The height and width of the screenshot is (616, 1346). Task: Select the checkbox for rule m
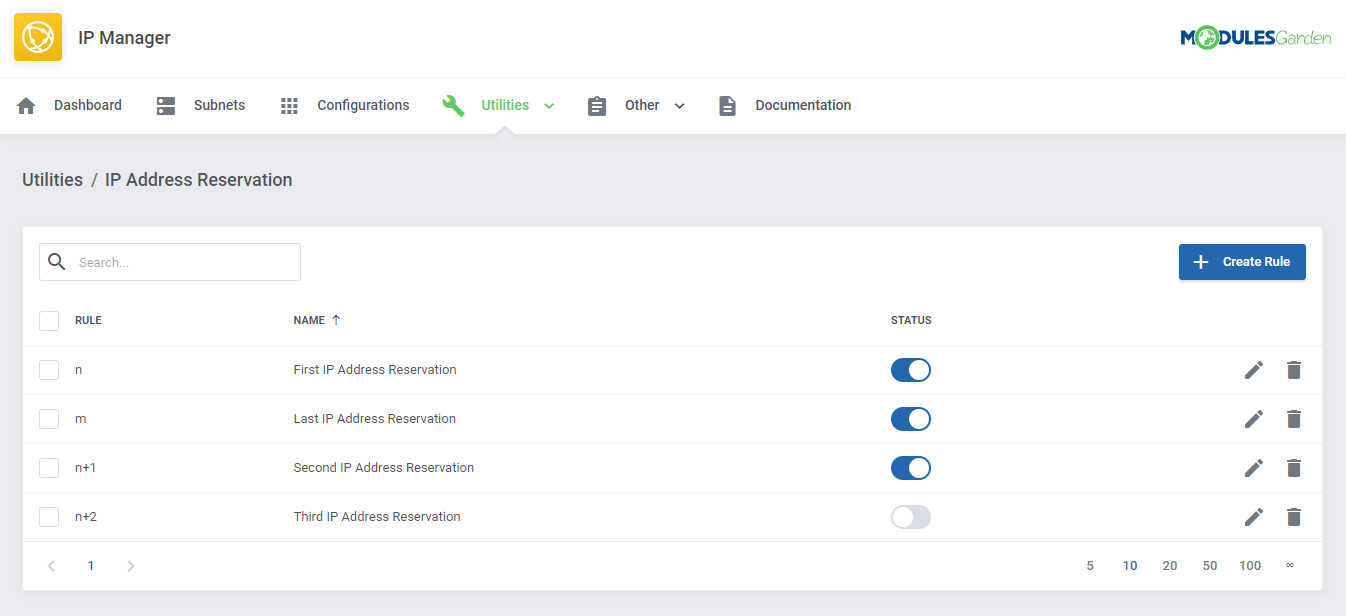48,418
